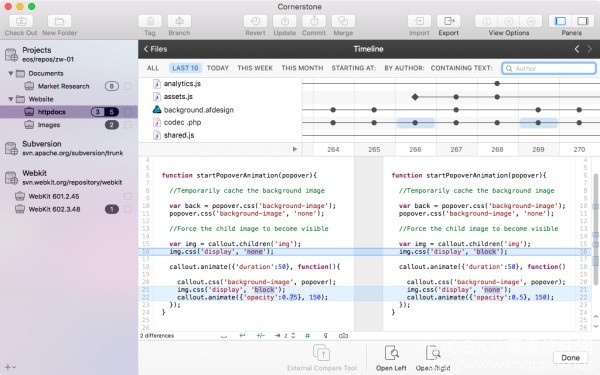
Task: Toggle the line numbers hash icon
Action: coord(307,336)
